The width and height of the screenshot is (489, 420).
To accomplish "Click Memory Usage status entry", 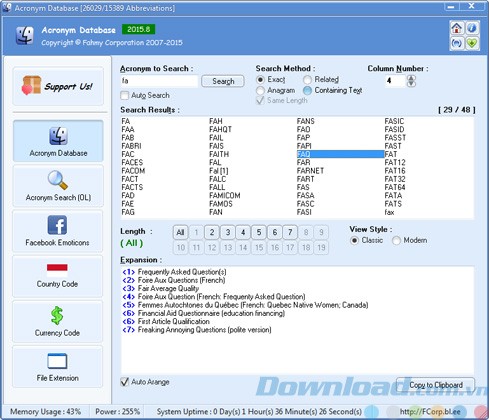I will tap(45, 412).
